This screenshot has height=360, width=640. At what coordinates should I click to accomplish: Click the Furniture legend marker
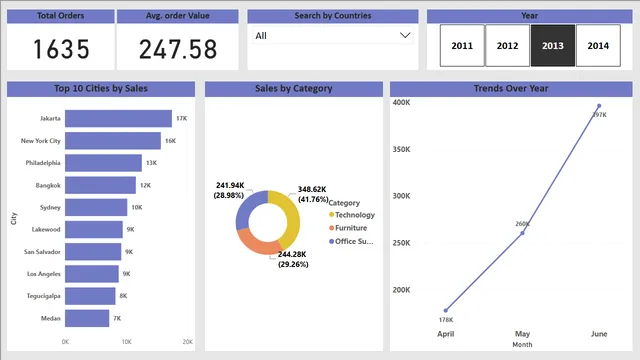tap(331, 228)
